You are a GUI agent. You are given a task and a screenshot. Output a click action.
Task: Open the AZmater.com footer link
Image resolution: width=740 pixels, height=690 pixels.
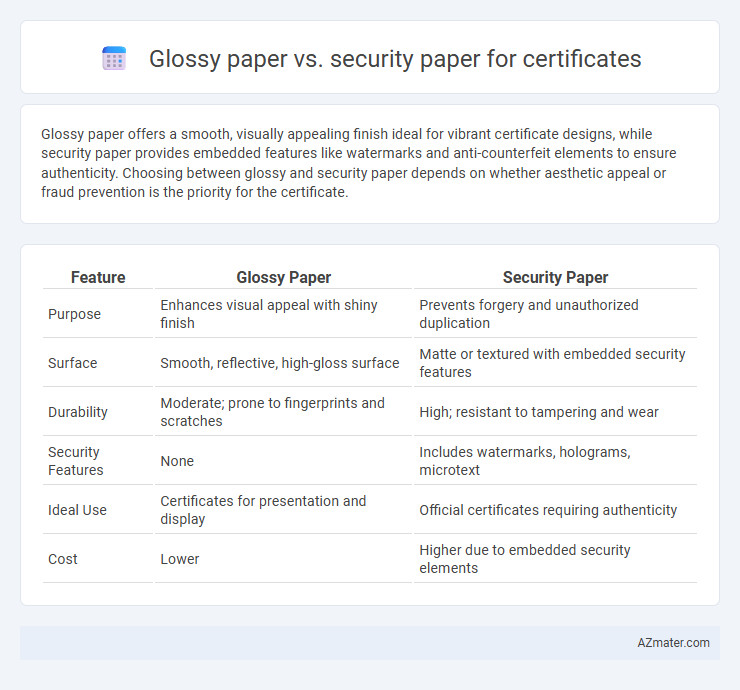673,643
